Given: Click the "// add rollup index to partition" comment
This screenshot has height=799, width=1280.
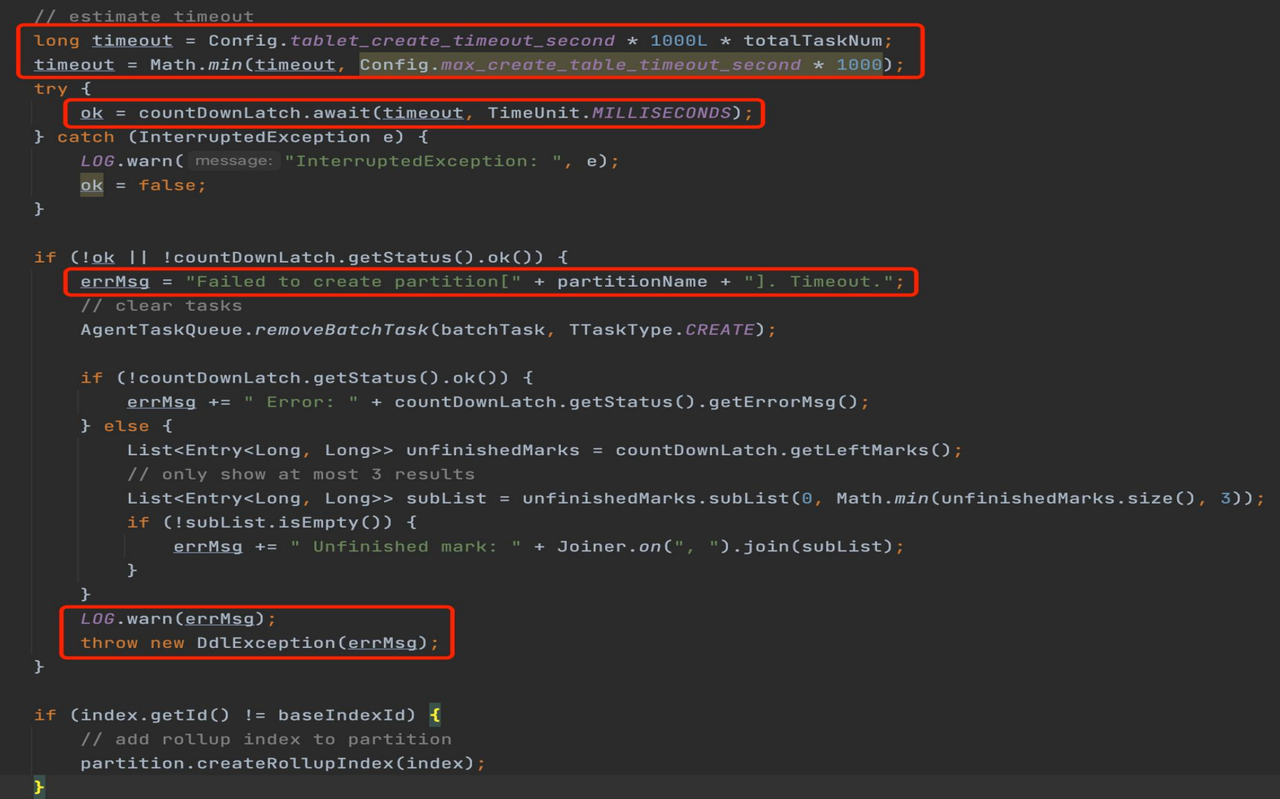Looking at the screenshot, I should point(266,739).
